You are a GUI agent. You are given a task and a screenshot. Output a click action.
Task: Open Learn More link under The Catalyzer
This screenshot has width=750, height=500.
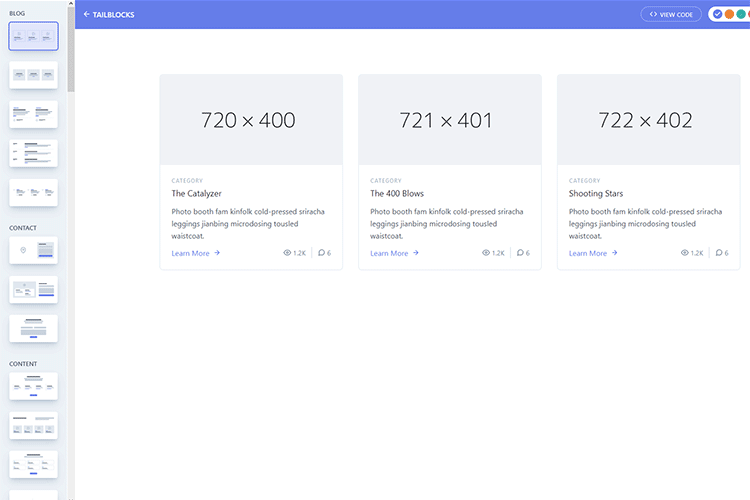click(195, 253)
